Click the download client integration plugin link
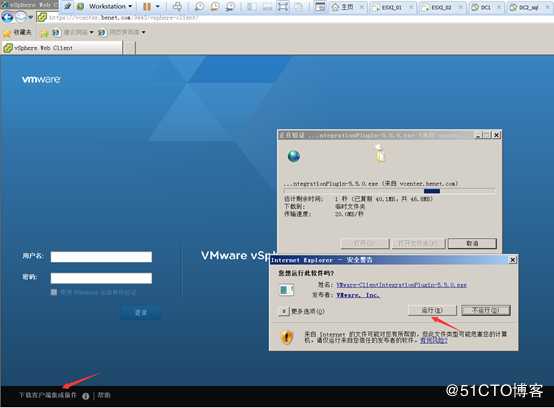554x408 pixels. coord(48,395)
